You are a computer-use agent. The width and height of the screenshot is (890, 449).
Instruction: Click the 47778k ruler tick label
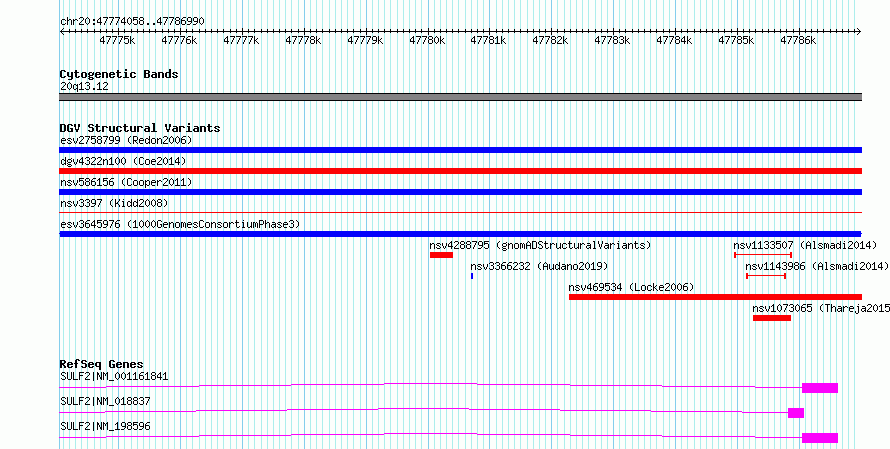pyautogui.click(x=303, y=40)
